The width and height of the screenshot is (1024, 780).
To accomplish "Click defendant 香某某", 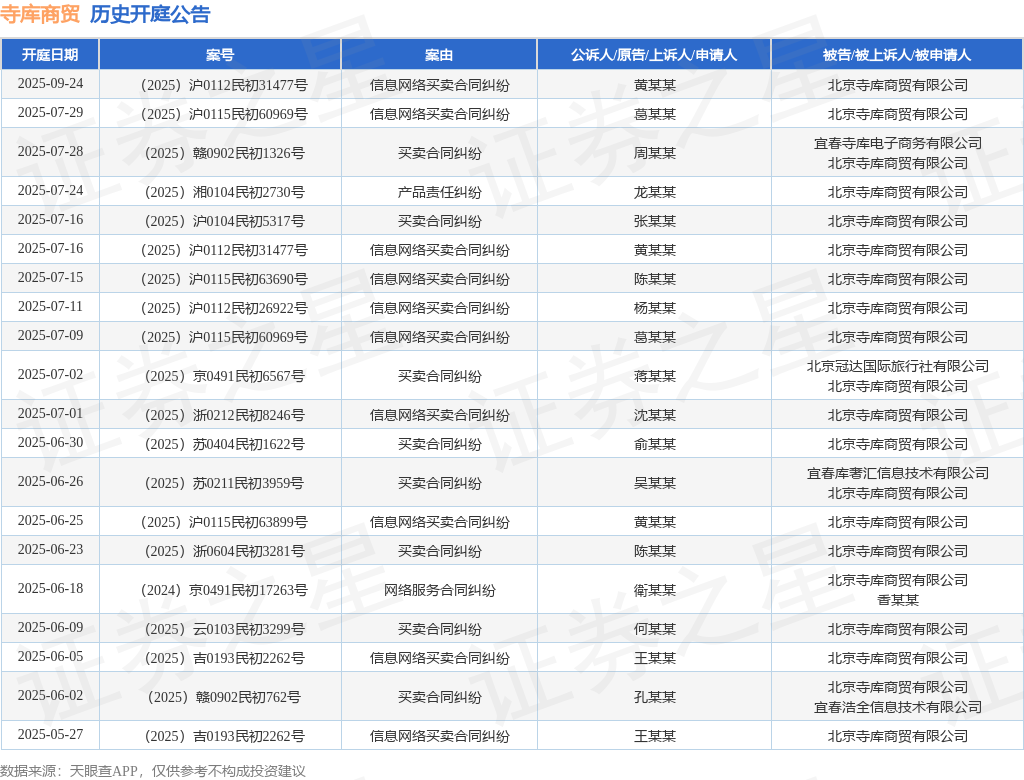I will click(x=898, y=600).
